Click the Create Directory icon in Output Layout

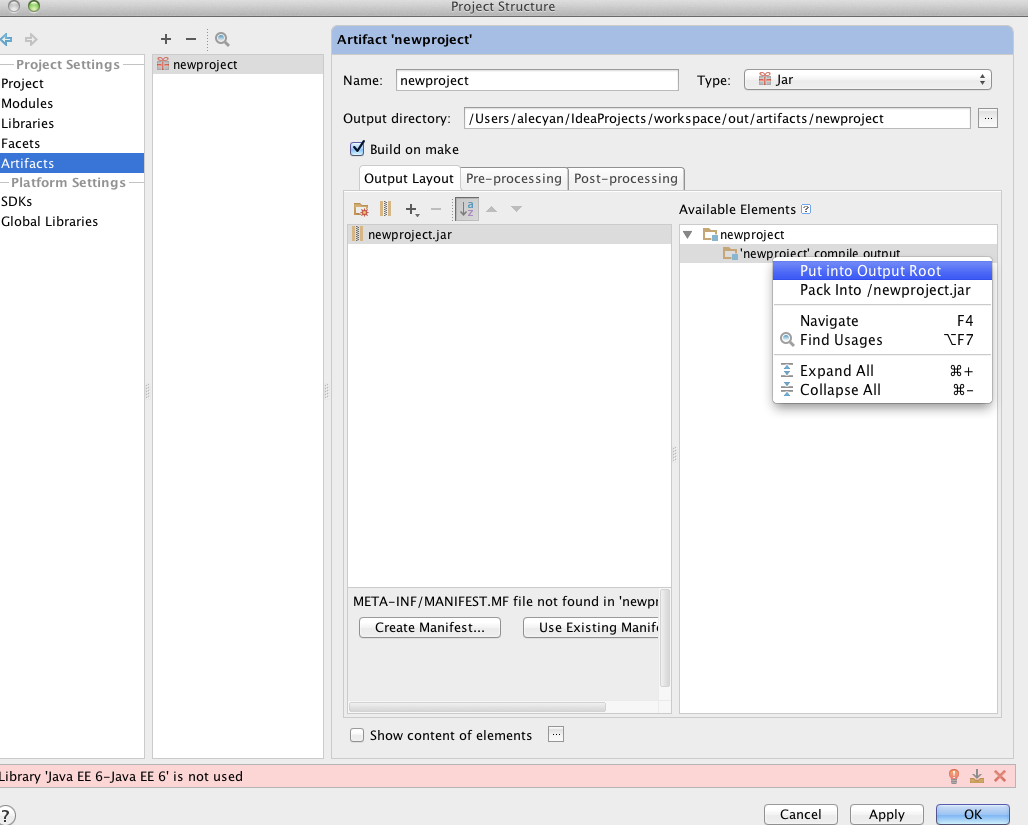tap(361, 209)
